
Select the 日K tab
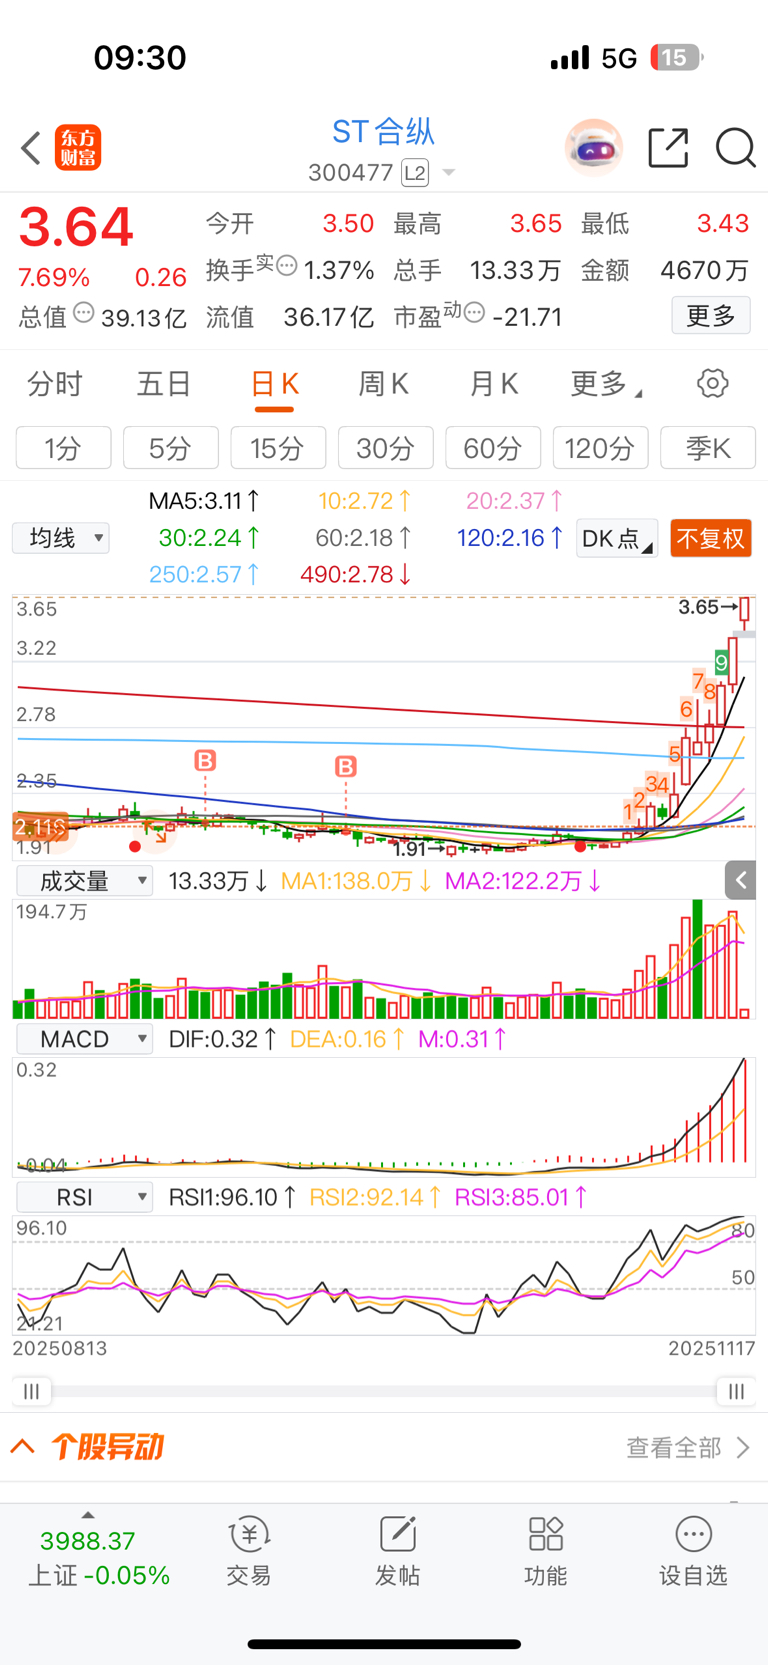274,384
